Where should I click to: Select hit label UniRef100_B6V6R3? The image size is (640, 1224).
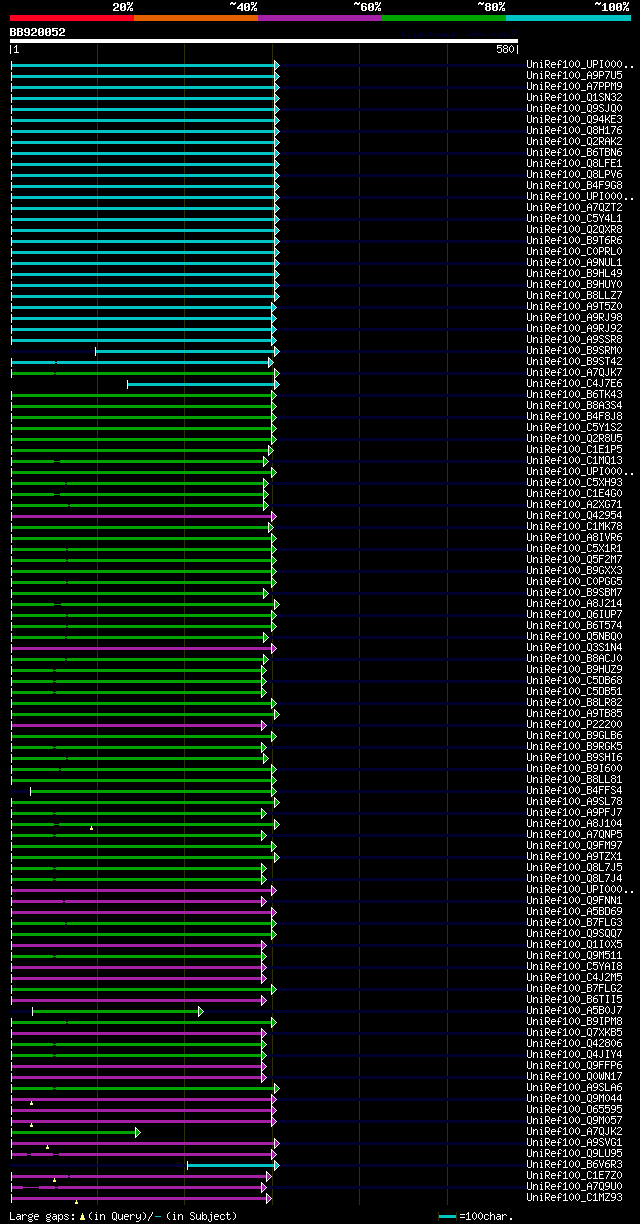(x=574, y=1164)
